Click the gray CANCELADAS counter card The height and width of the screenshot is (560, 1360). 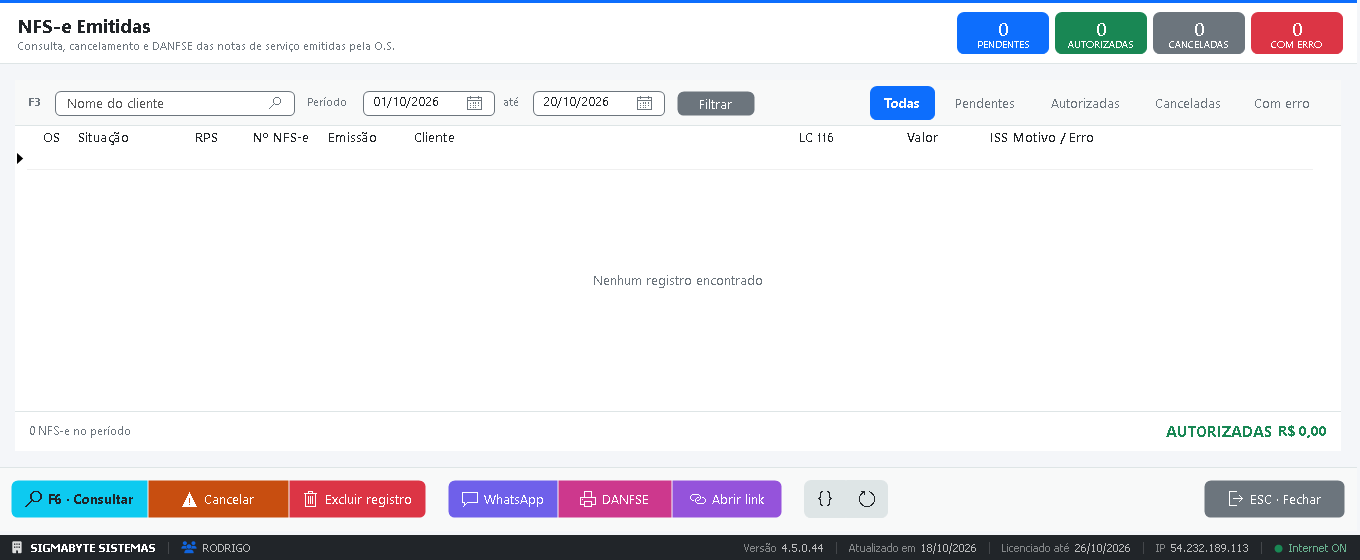point(1199,33)
